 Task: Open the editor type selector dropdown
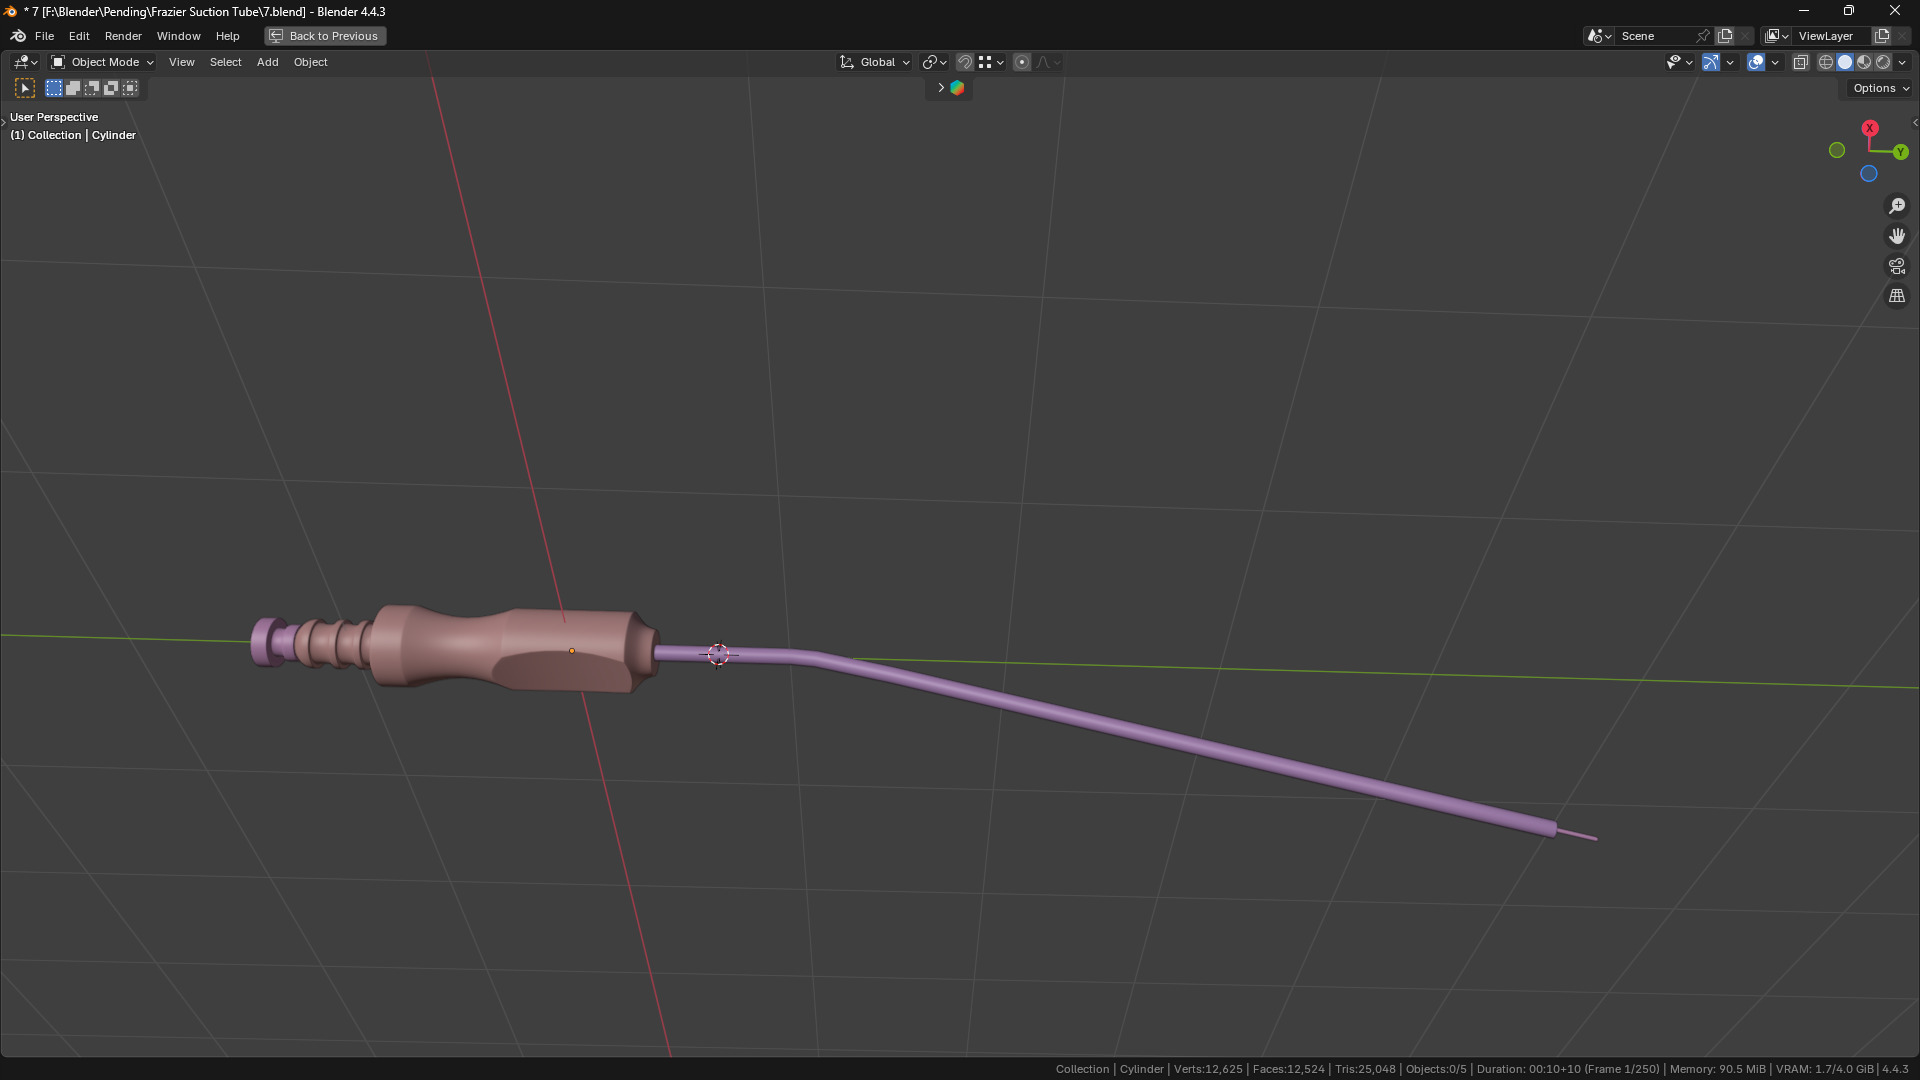pos(25,62)
